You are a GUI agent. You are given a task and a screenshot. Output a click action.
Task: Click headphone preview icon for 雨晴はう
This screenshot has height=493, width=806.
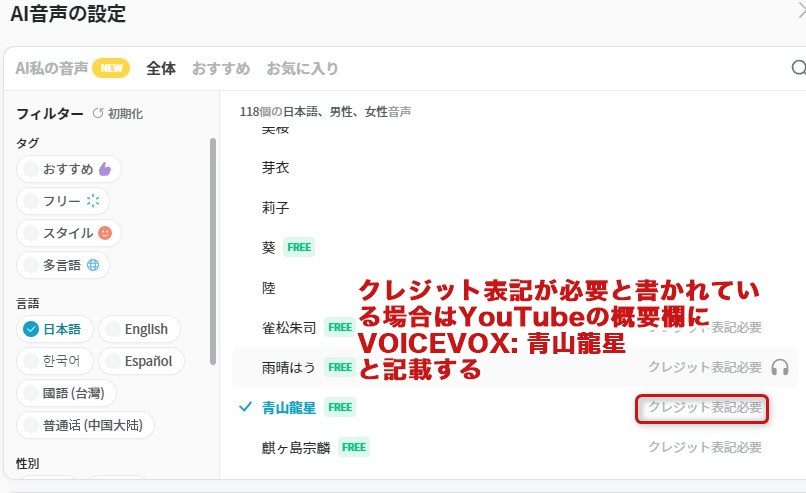(x=781, y=367)
